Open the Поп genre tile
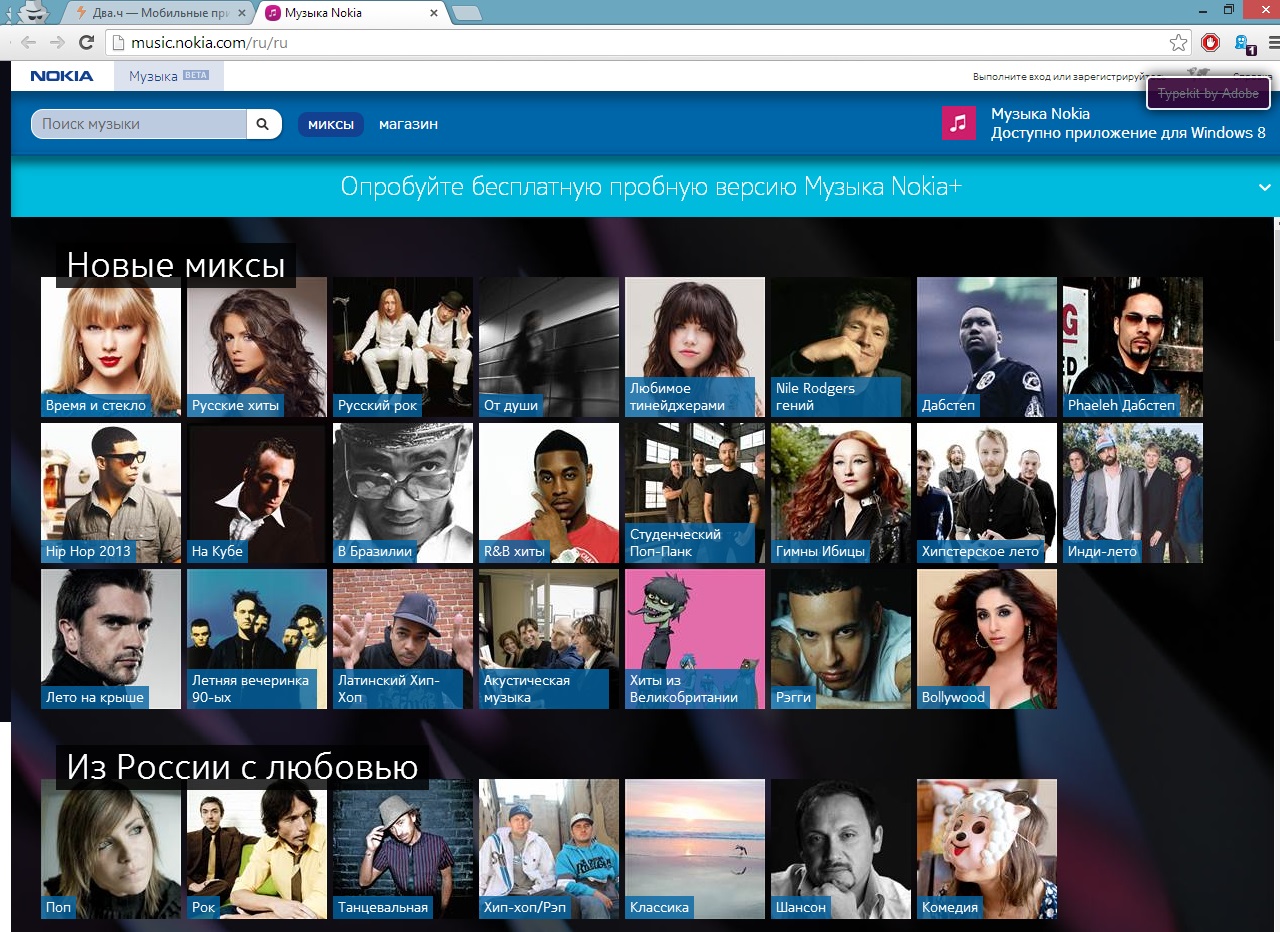The width and height of the screenshot is (1280, 932). (111, 849)
